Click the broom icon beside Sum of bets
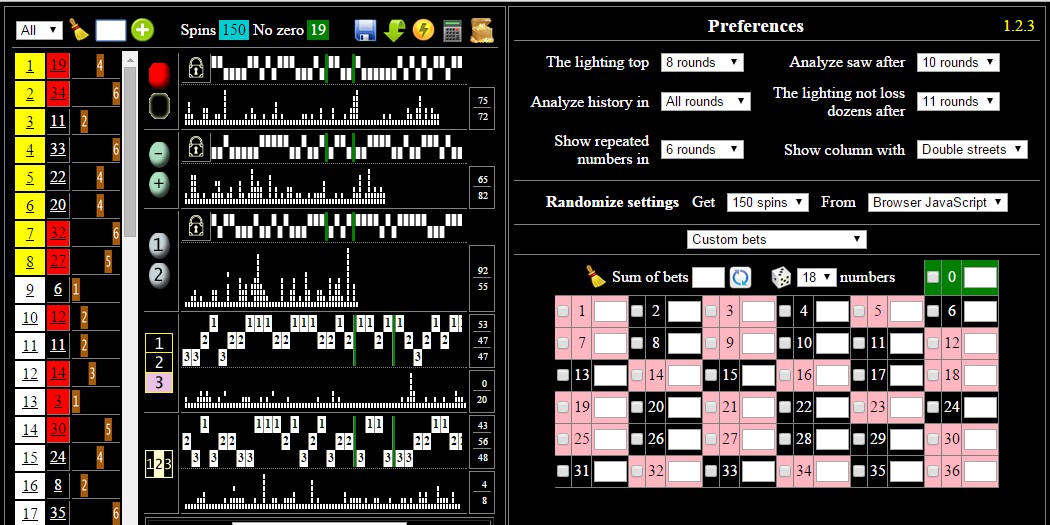The height and width of the screenshot is (525, 1050). coord(595,277)
